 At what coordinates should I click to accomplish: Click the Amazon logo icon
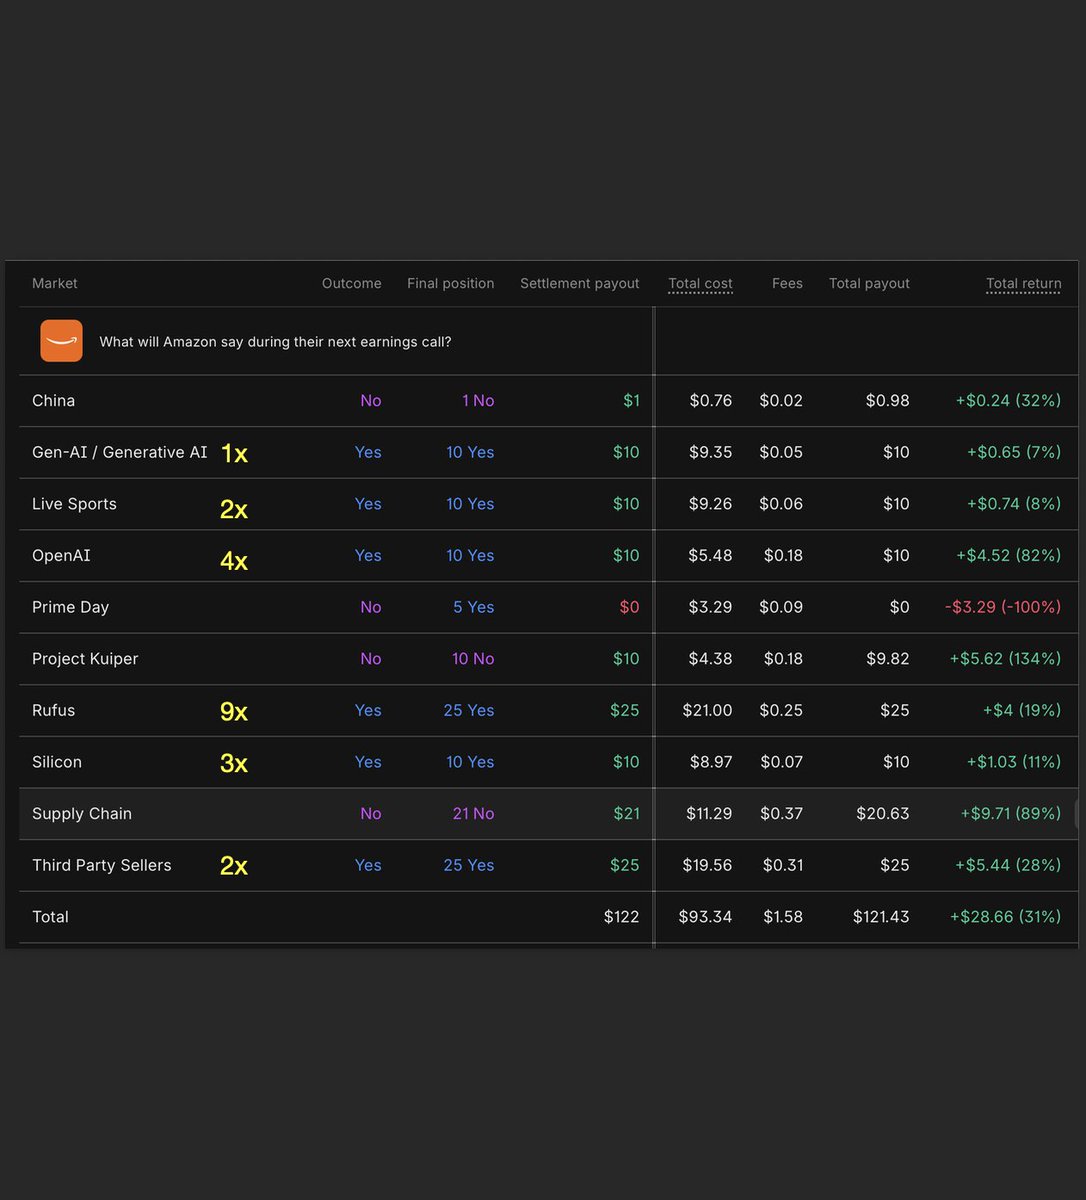tap(61, 341)
